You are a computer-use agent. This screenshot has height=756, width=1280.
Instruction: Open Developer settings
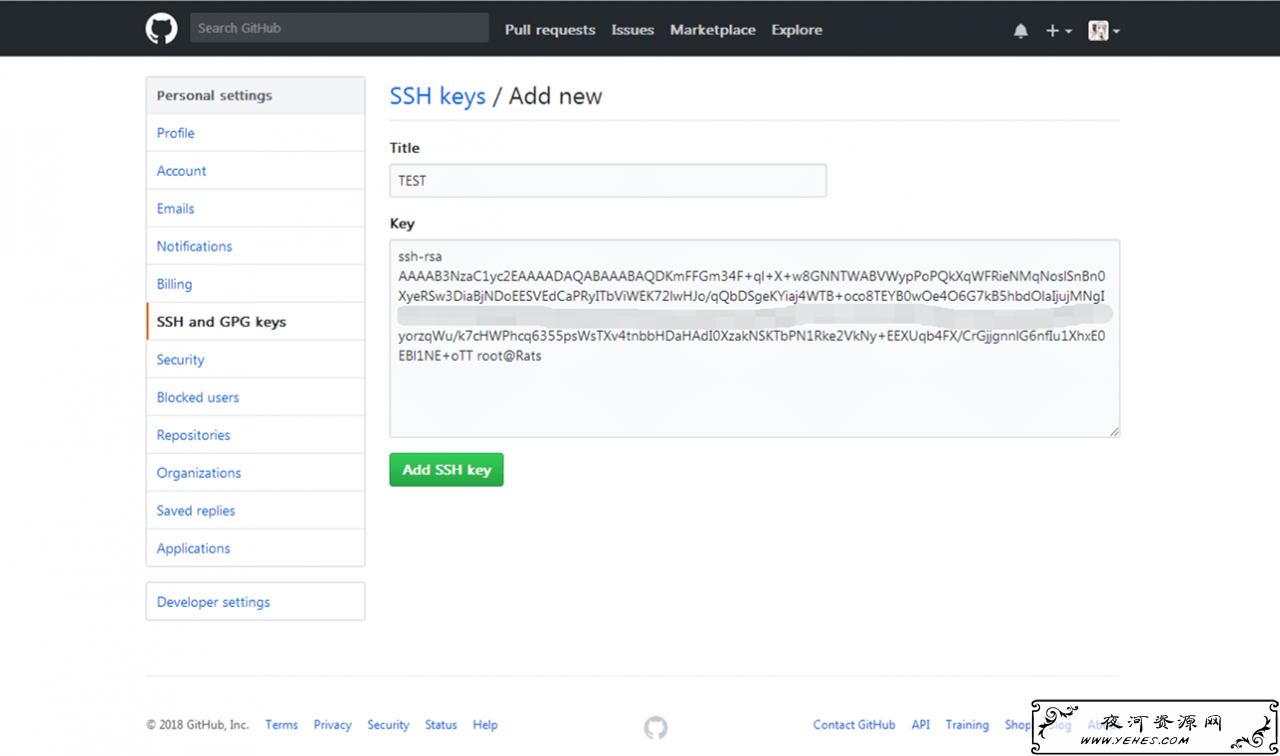click(255, 602)
